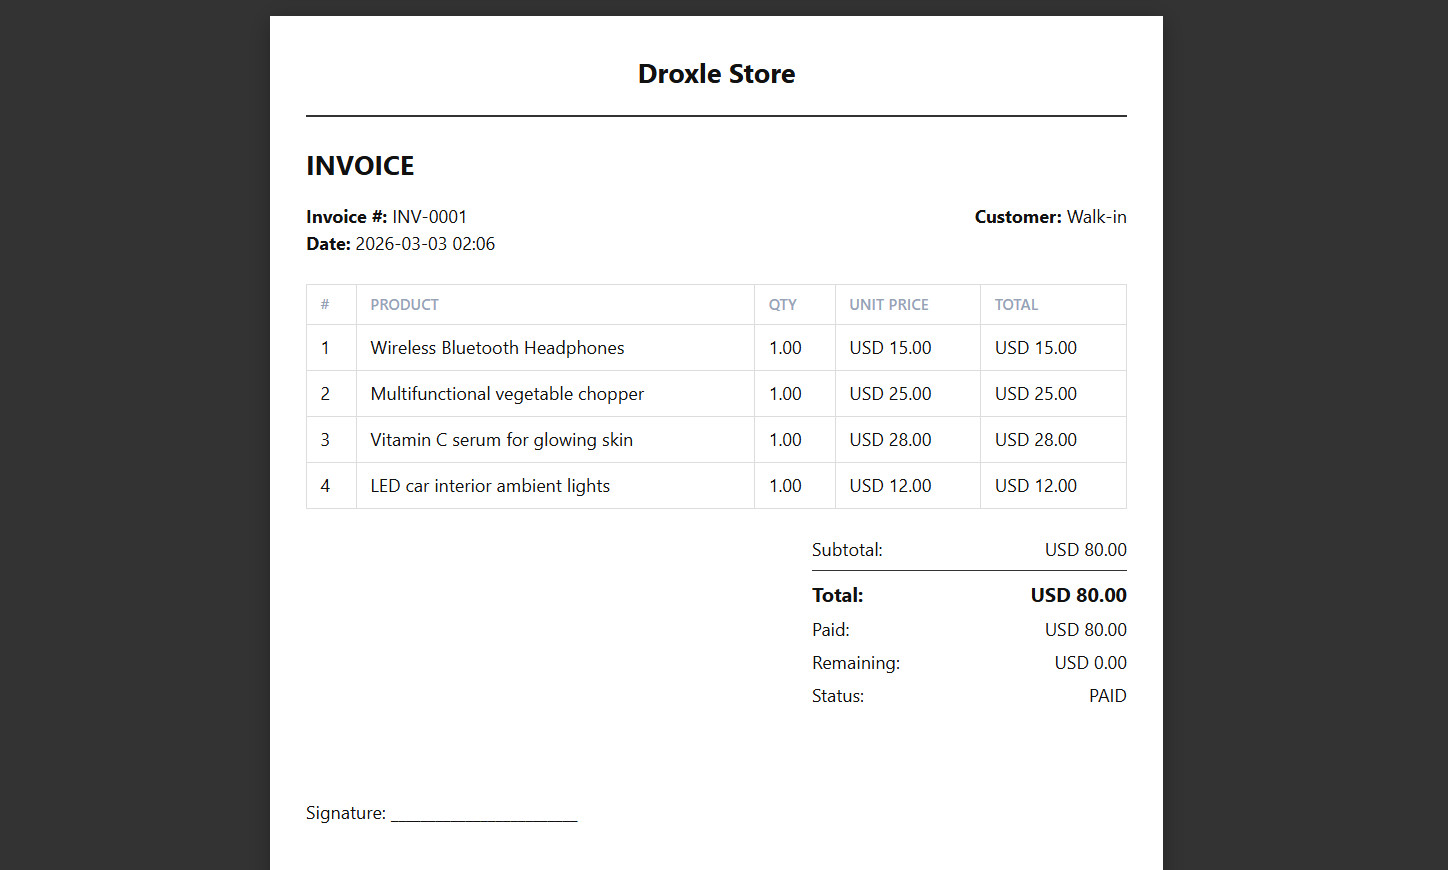Click quantity 1.00 in Headphones row

pyautogui.click(x=785, y=348)
